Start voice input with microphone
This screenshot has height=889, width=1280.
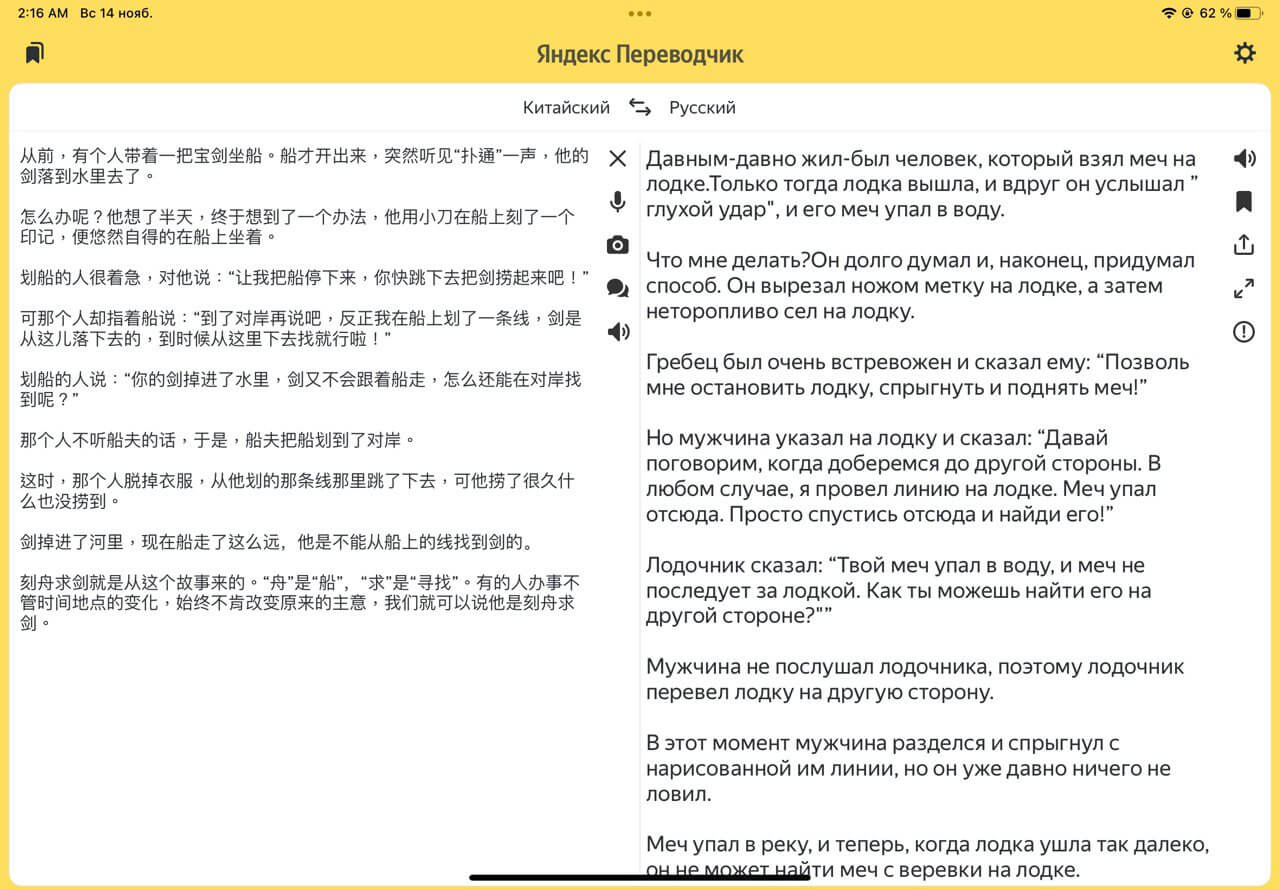coord(618,202)
